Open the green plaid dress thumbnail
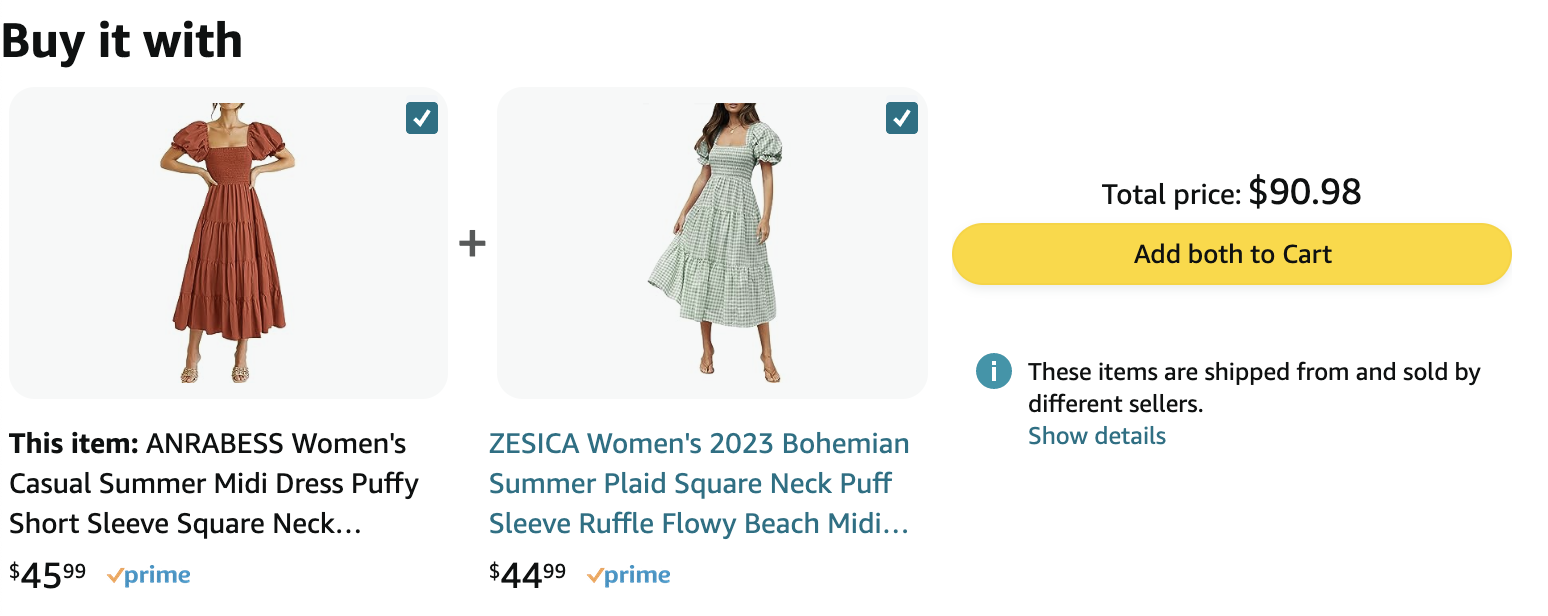The image size is (1548, 616). click(x=712, y=243)
